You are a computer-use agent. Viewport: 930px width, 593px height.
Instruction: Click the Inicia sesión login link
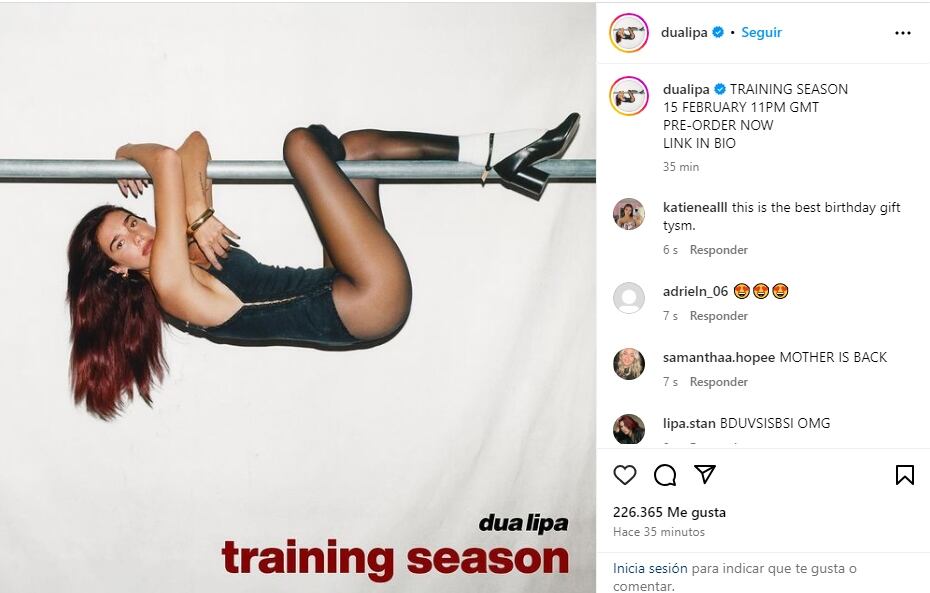pyautogui.click(x=650, y=568)
